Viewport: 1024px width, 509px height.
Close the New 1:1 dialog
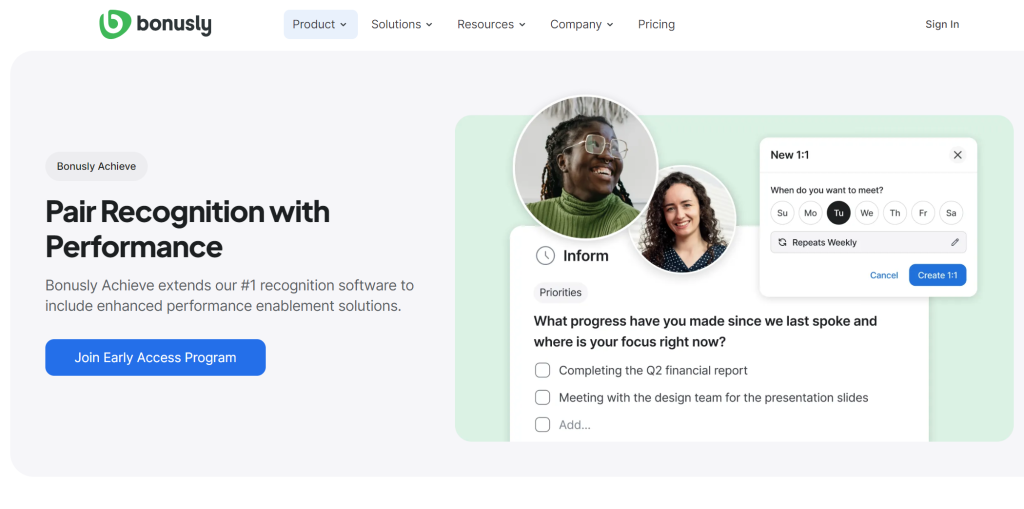pyautogui.click(x=957, y=155)
